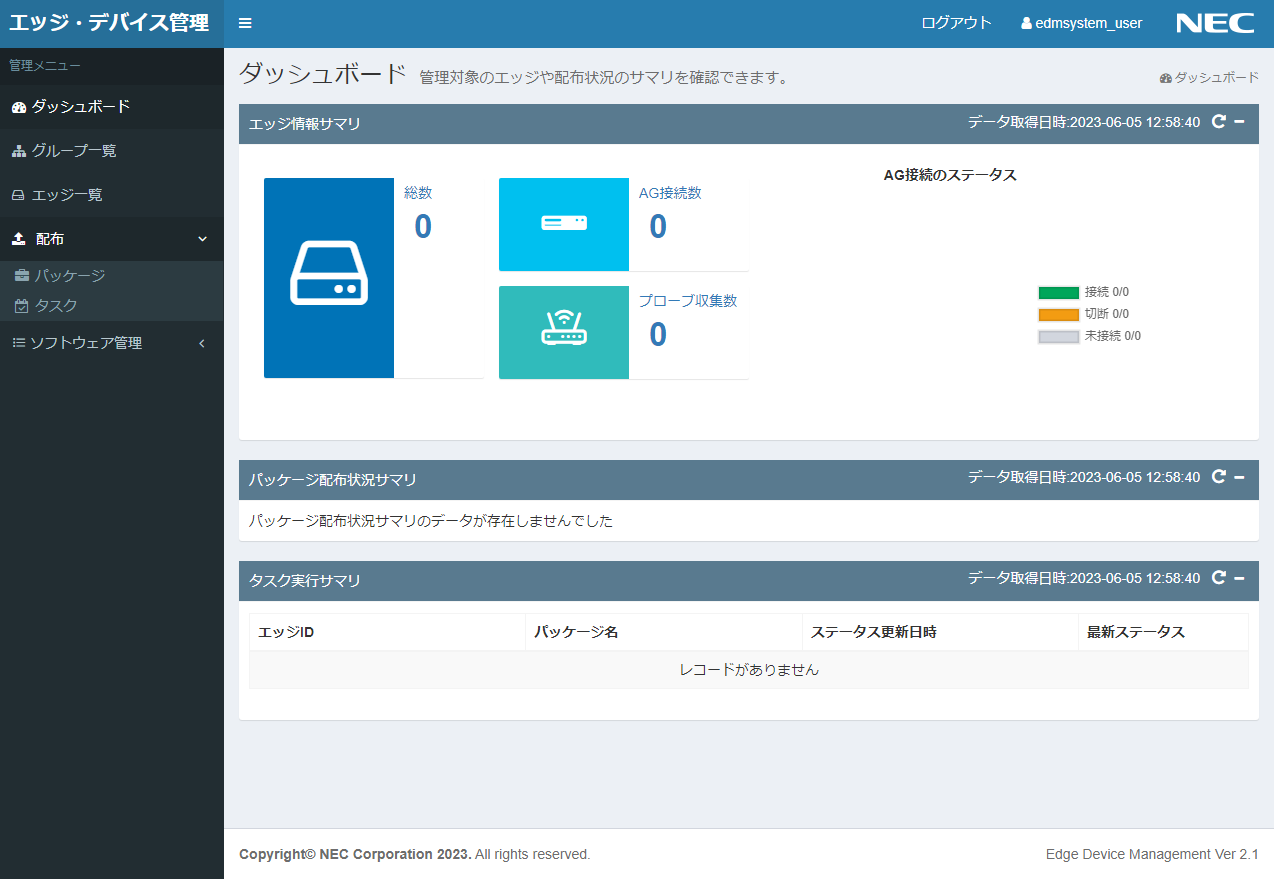Screen dimensions: 1274x879
Task: Click the hamburger sidebar toggle icon
Action: pos(245,24)
